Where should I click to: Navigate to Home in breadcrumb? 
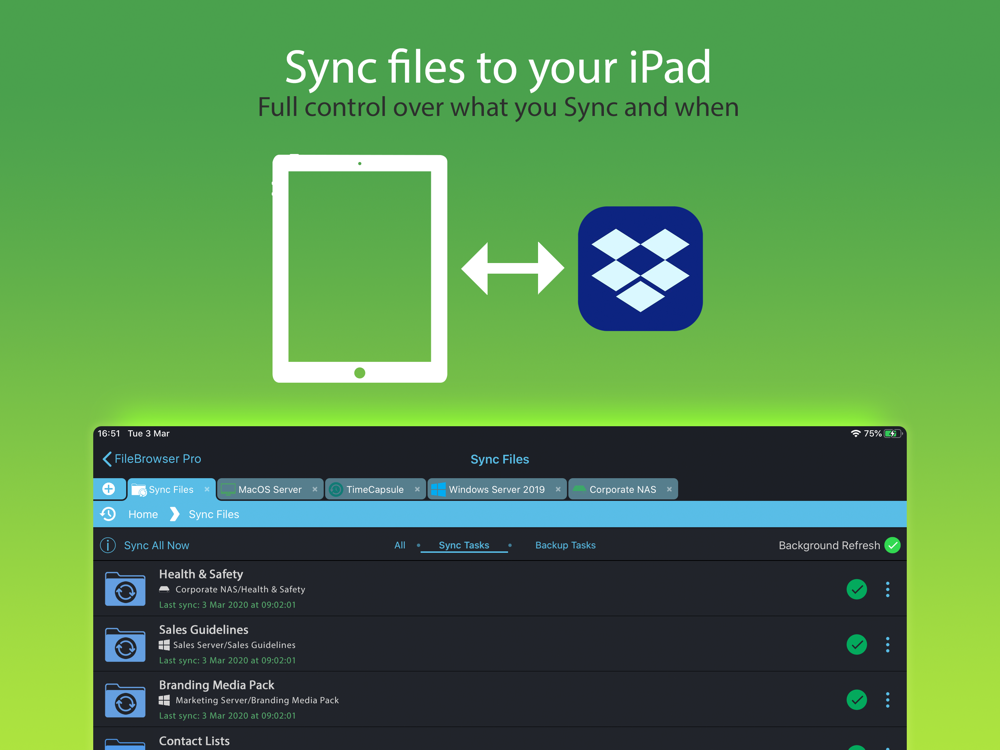tap(143, 515)
